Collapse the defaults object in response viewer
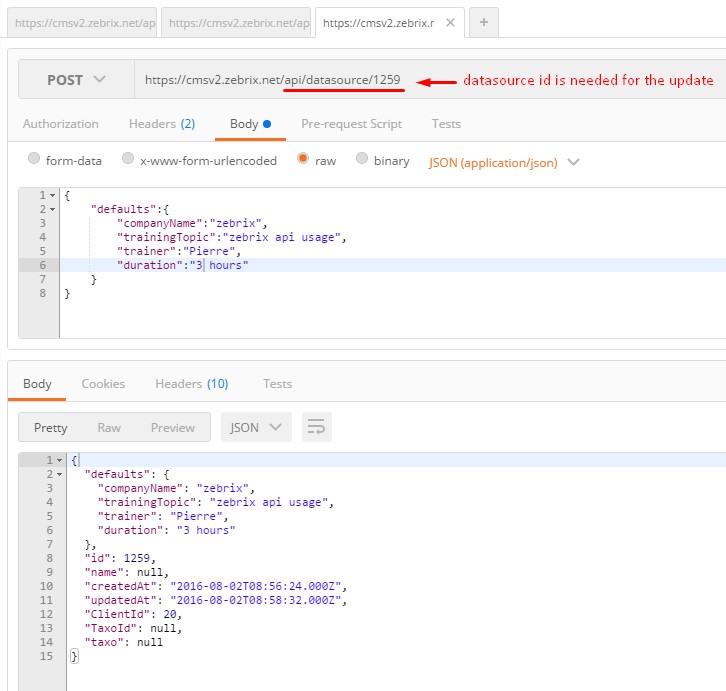Viewport: 726px width, 691px height. click(59, 474)
